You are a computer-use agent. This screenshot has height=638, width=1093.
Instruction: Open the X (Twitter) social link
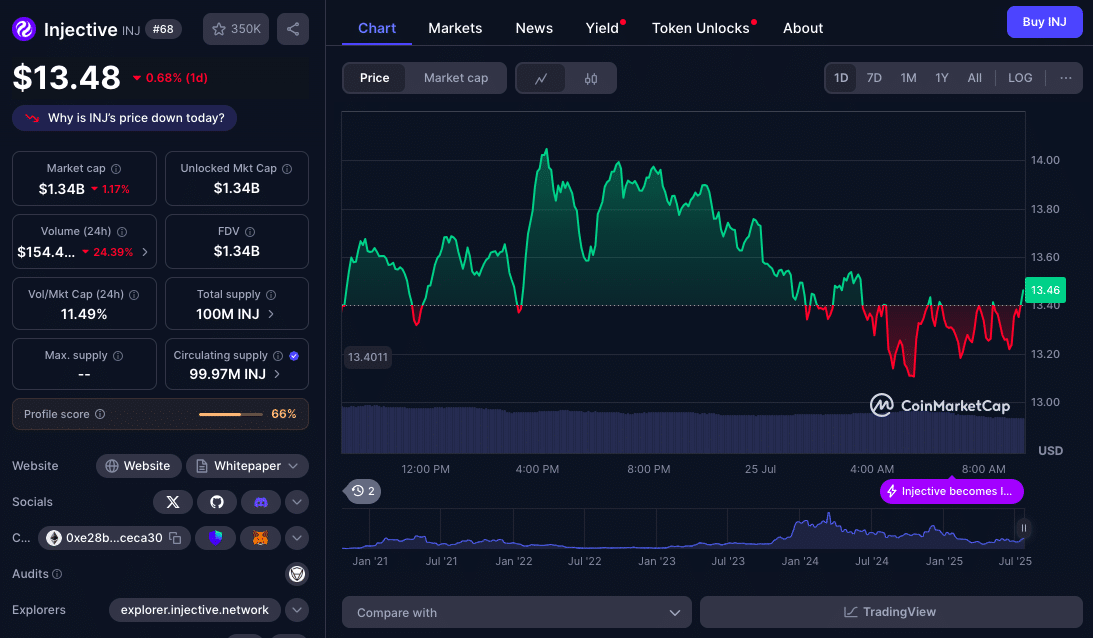pyautogui.click(x=173, y=502)
